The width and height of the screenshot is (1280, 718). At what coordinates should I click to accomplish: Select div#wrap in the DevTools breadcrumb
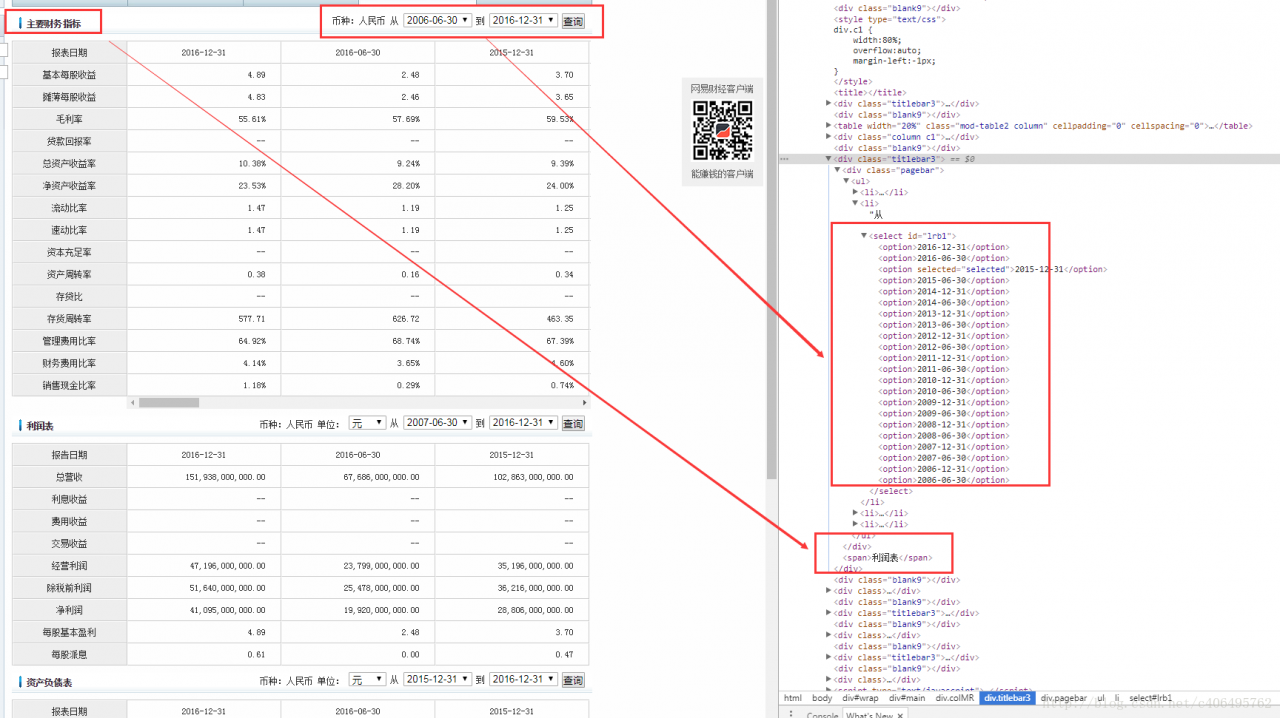860,698
